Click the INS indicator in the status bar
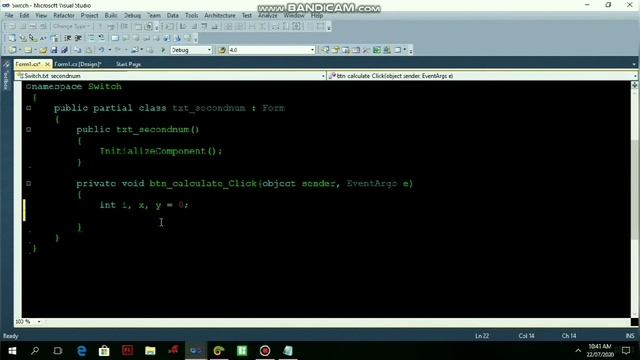The image size is (640, 360). pyautogui.click(x=630, y=336)
